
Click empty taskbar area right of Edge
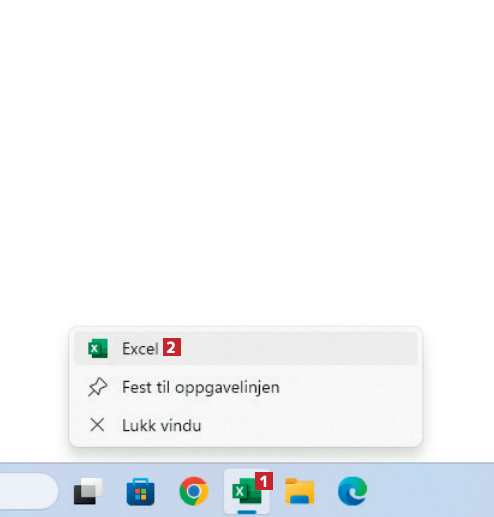coord(430,491)
